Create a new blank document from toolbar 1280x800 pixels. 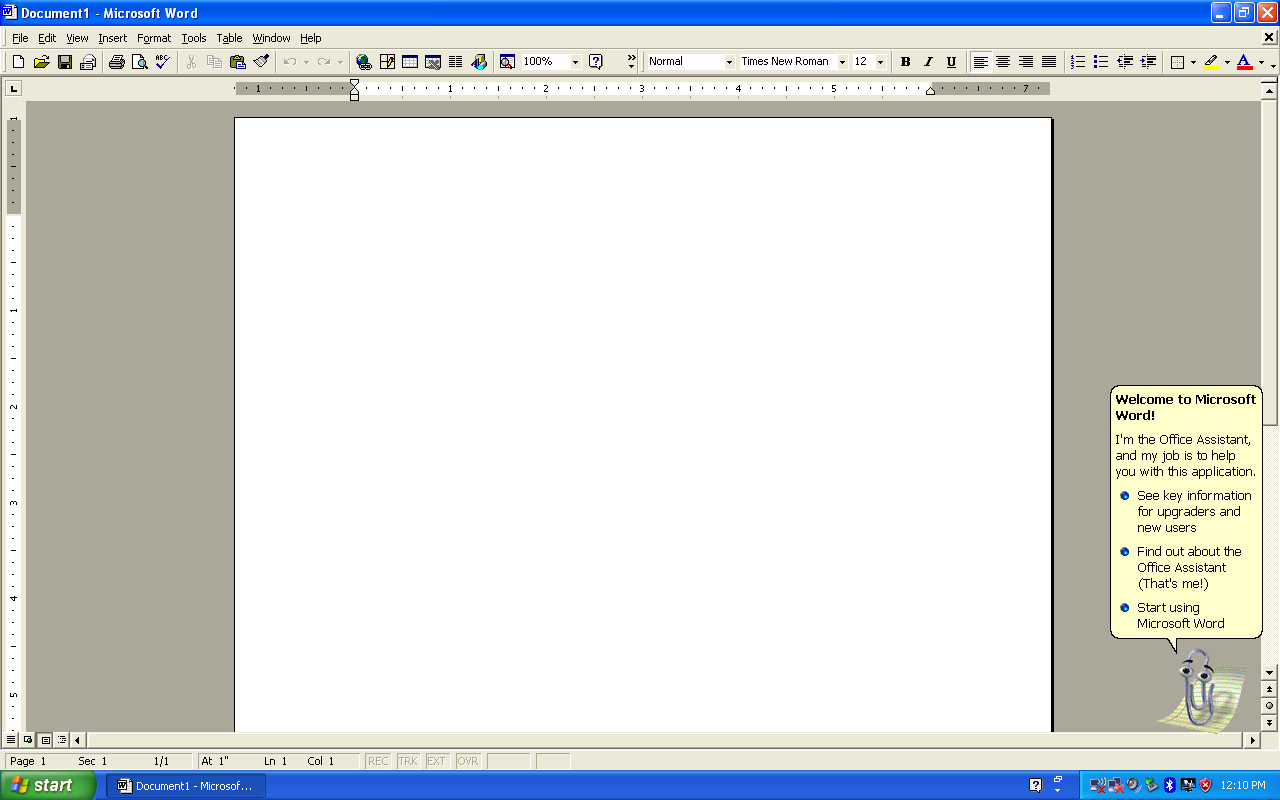18,62
